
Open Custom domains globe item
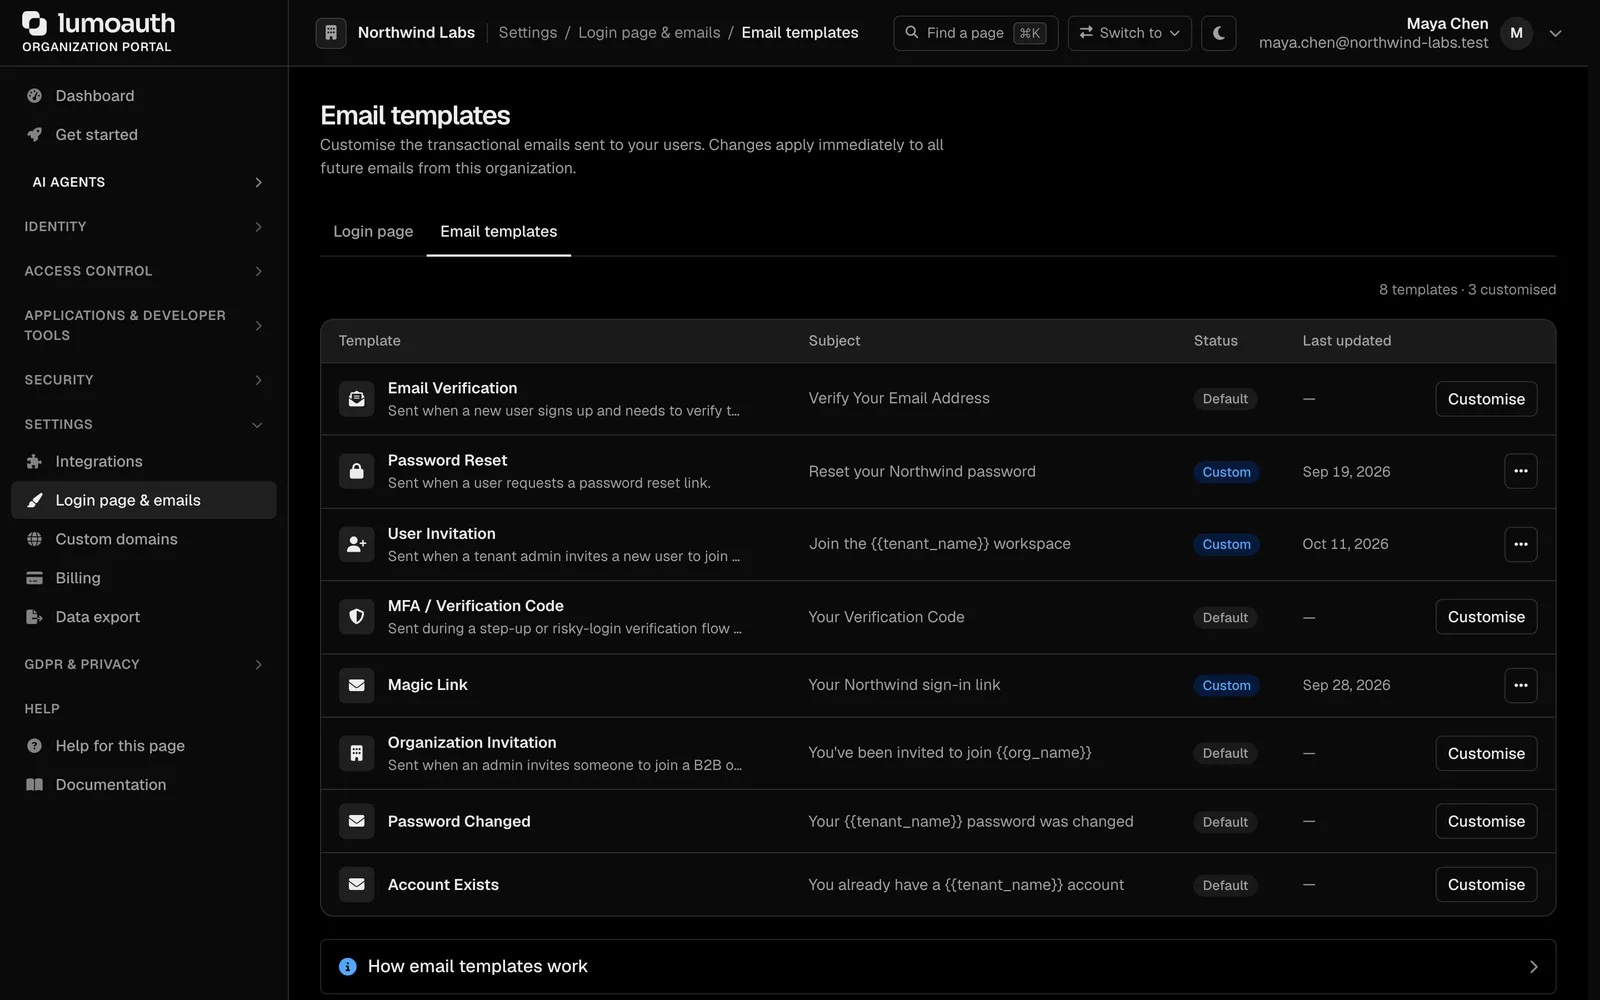tap(144, 539)
